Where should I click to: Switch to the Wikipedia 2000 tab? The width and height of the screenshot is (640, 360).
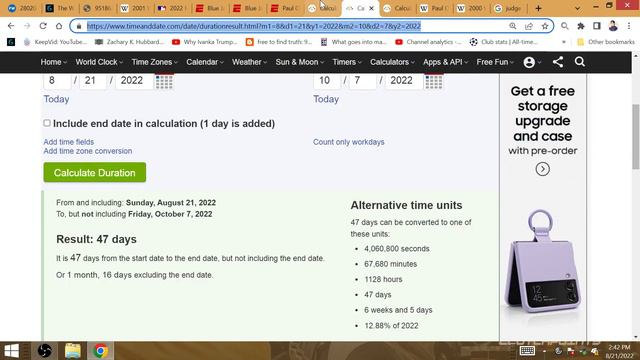coord(471,8)
